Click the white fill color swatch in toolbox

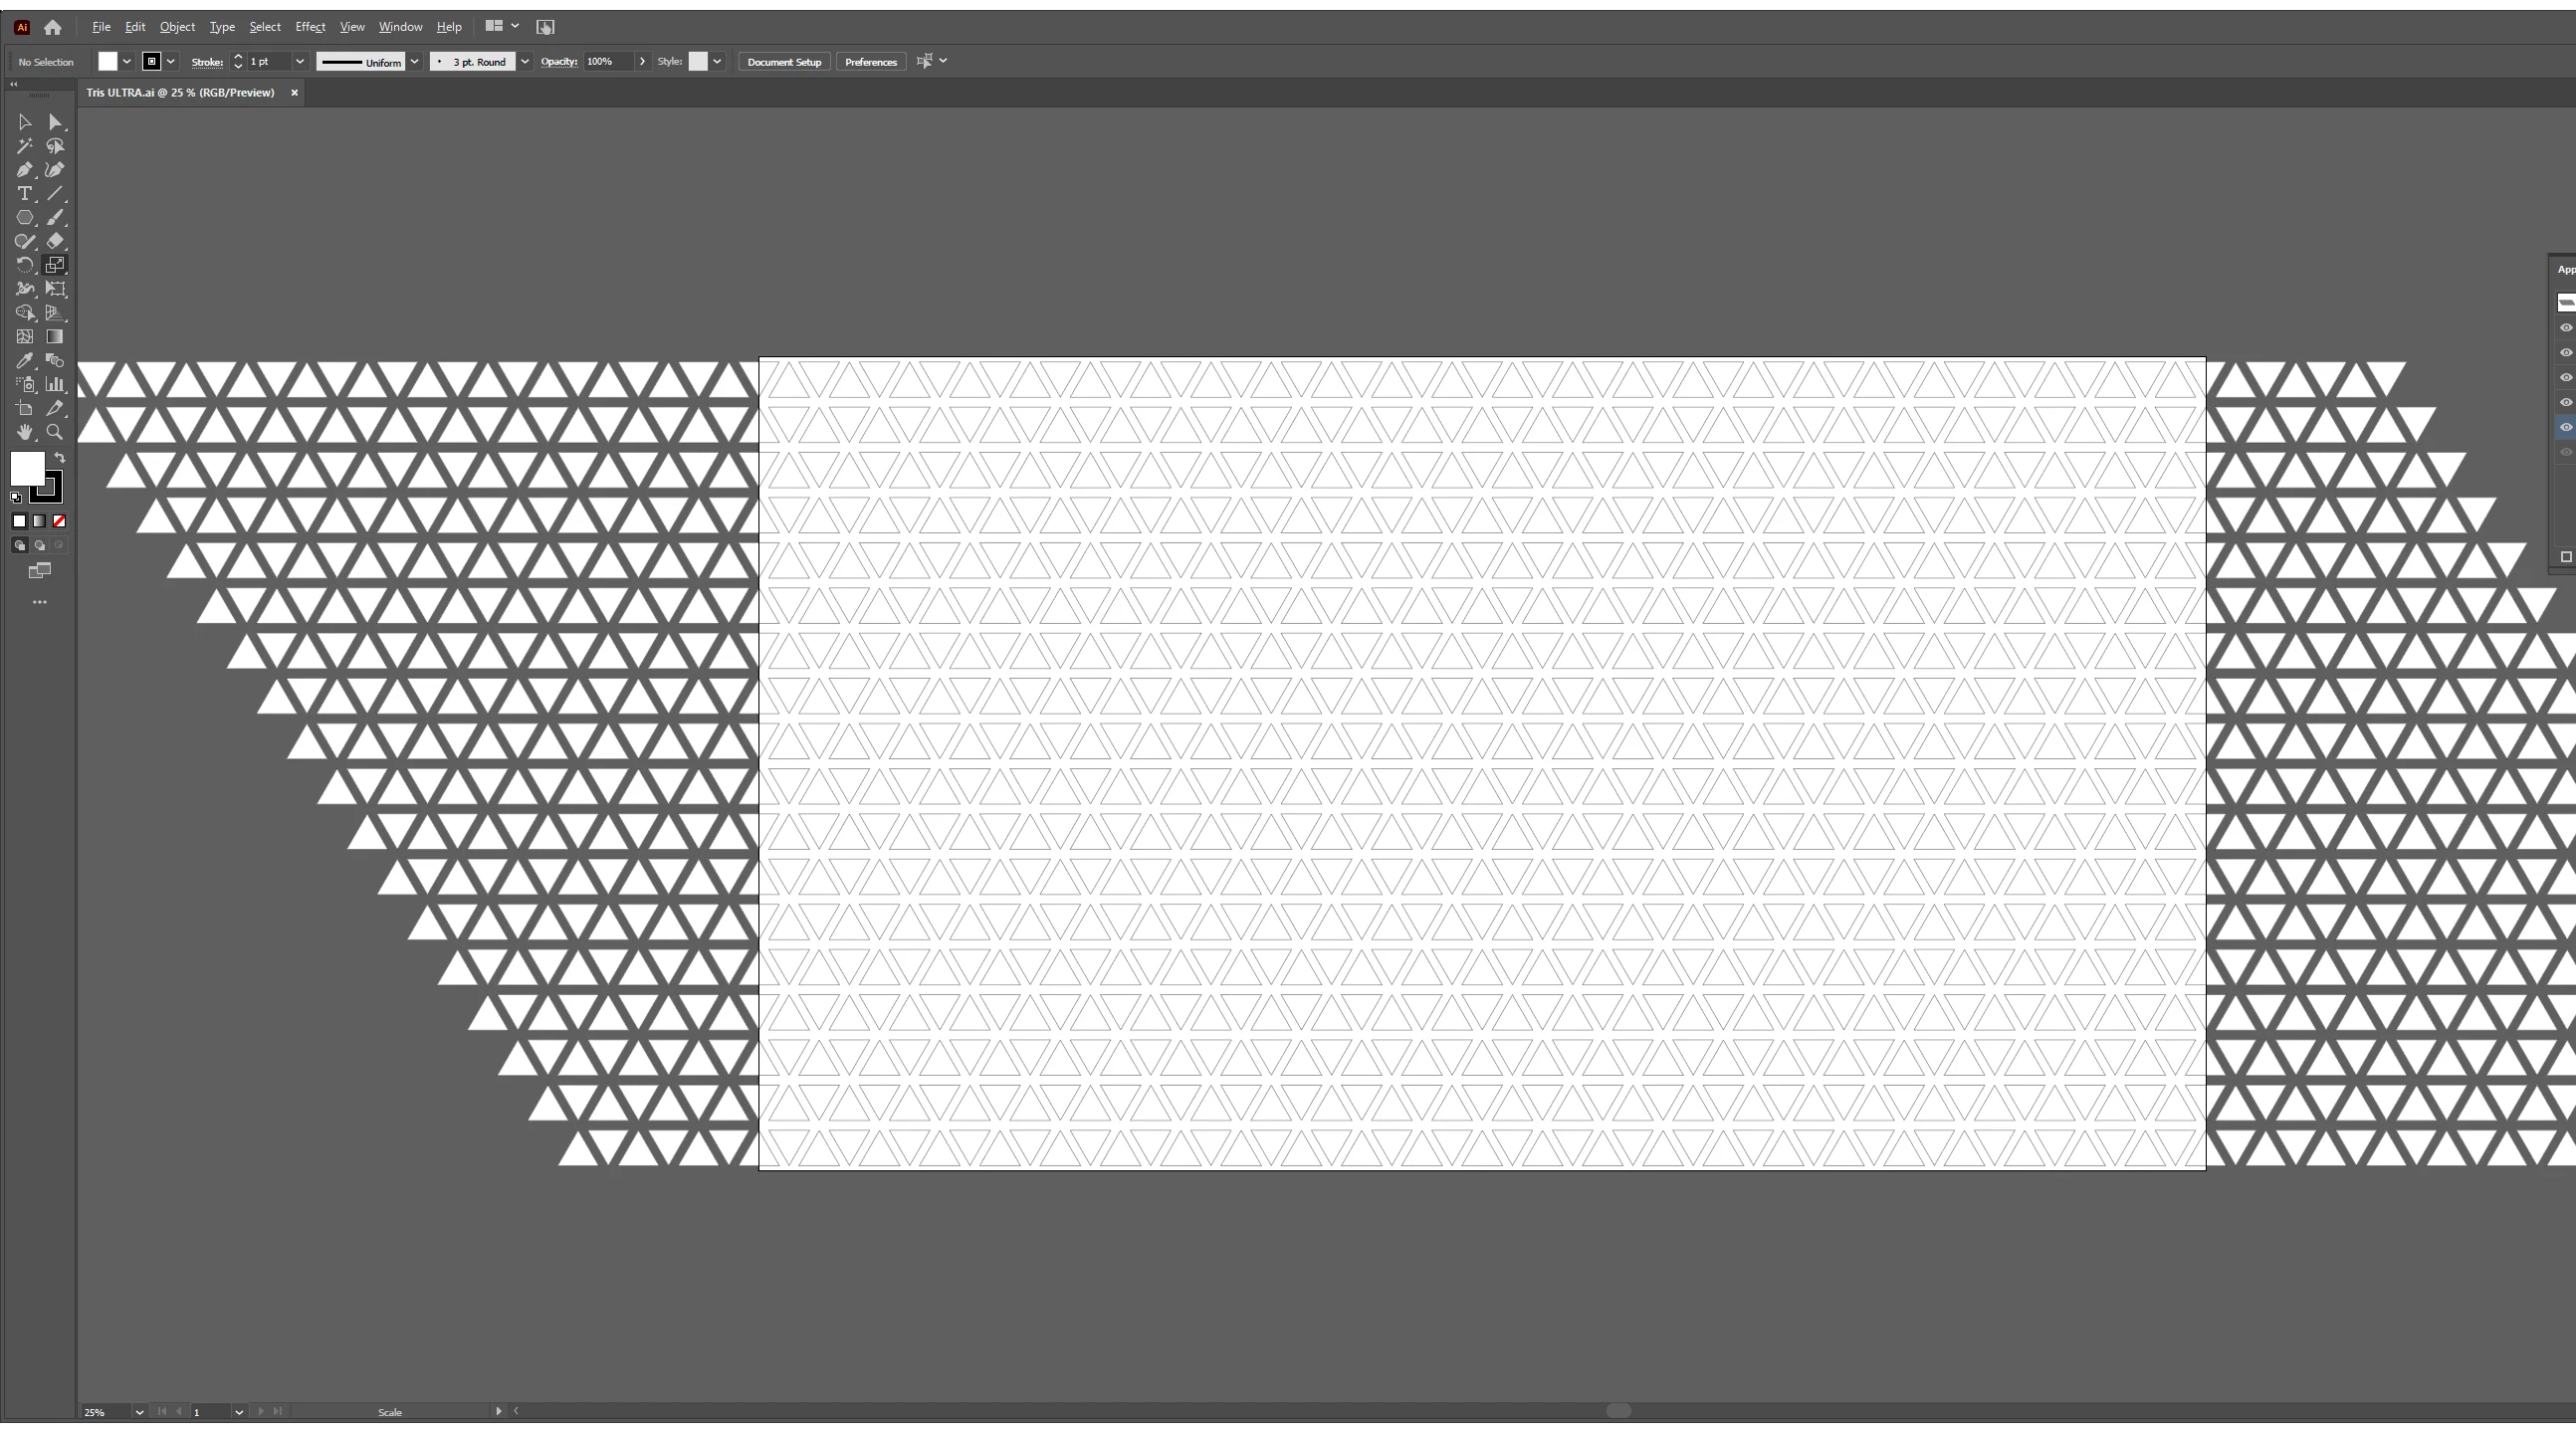25,467
